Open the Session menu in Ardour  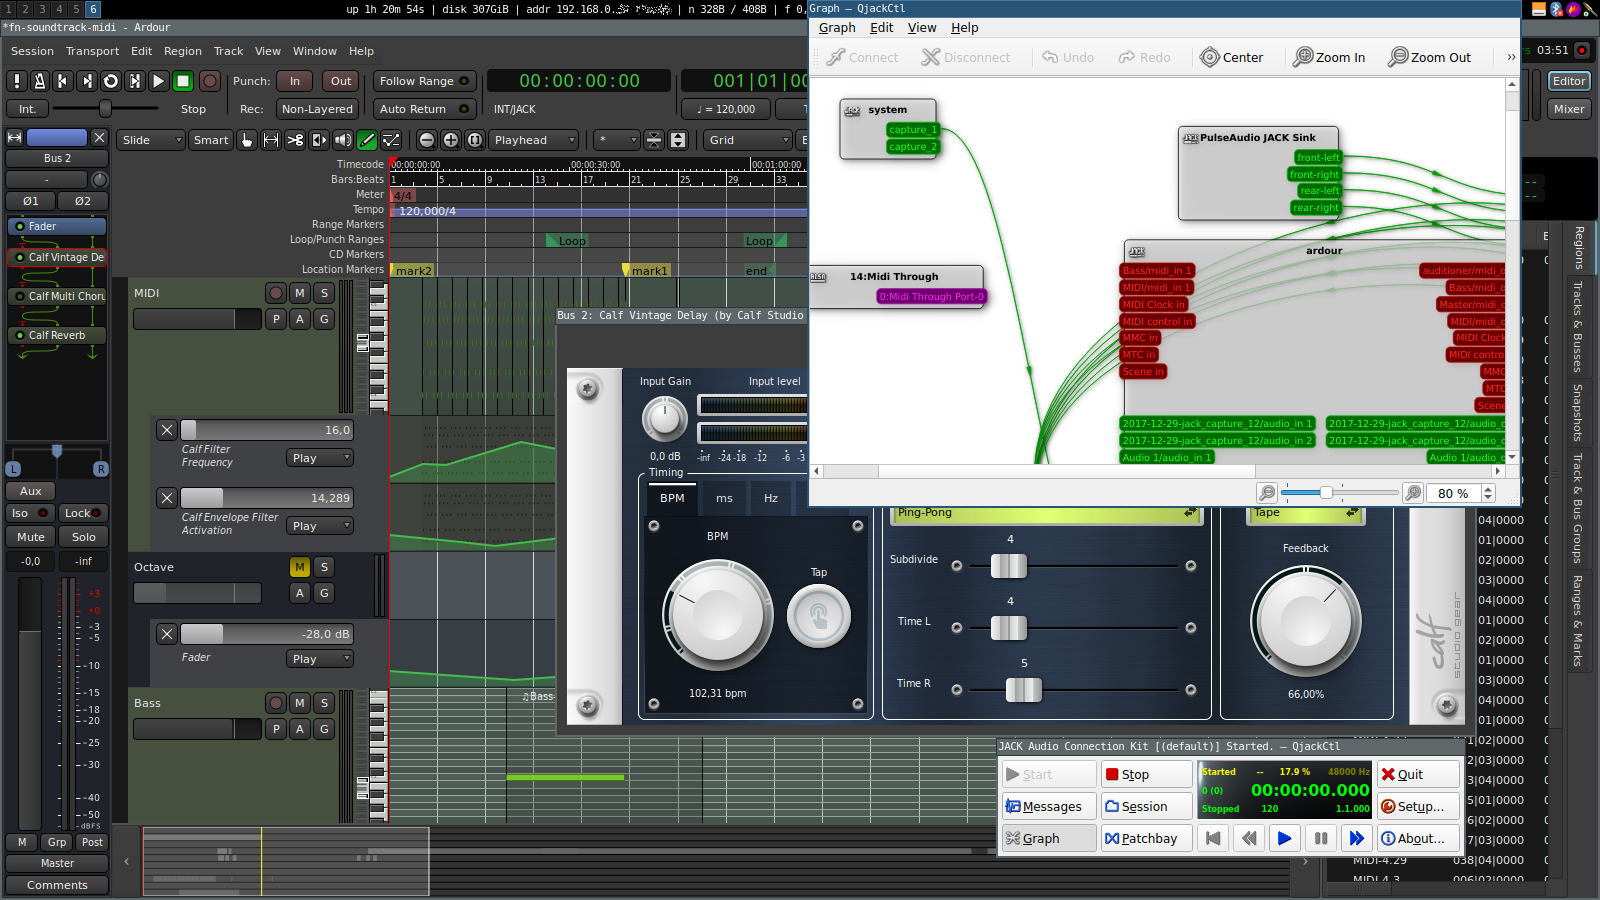(32, 51)
